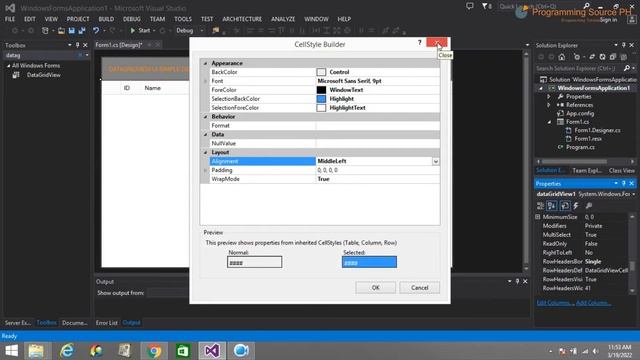Click the New Project toolbar icon
640x360 pixels.
(x=45, y=30)
